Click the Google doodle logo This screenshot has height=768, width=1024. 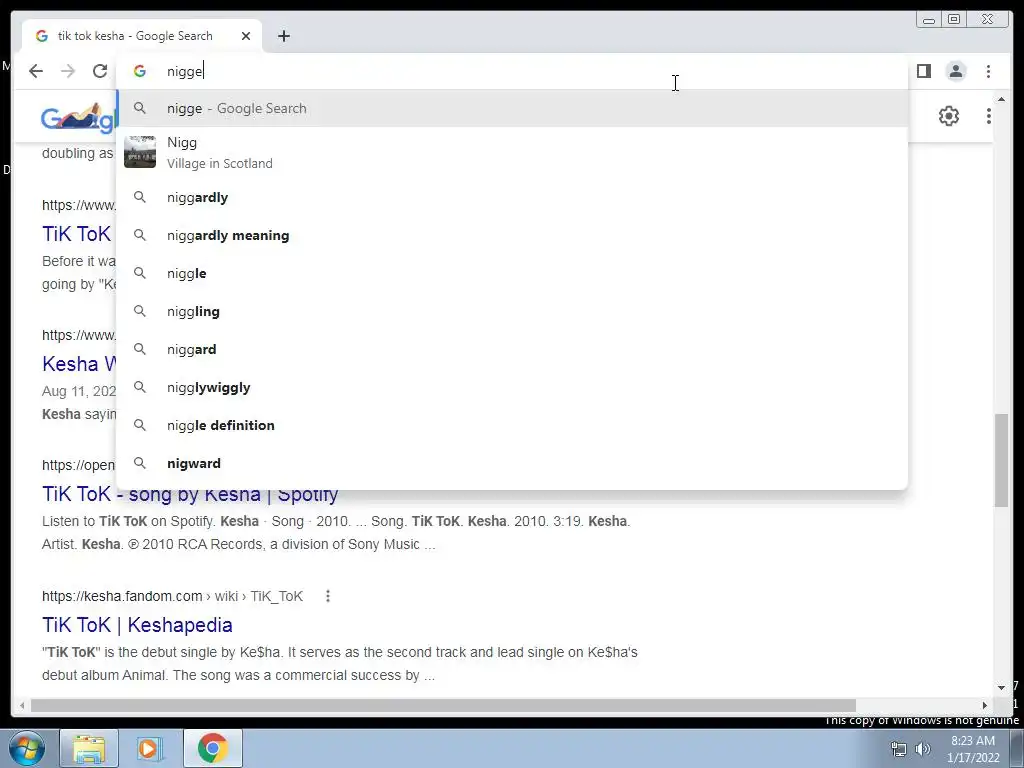point(78,118)
